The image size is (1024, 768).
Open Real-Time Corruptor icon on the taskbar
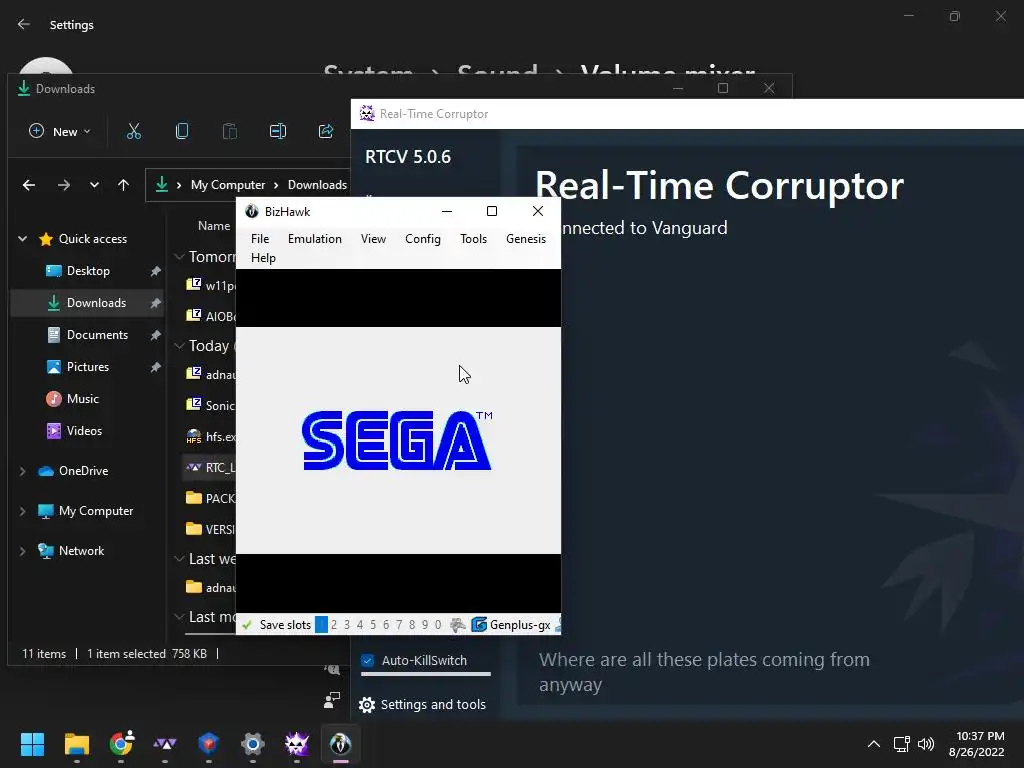click(x=296, y=744)
